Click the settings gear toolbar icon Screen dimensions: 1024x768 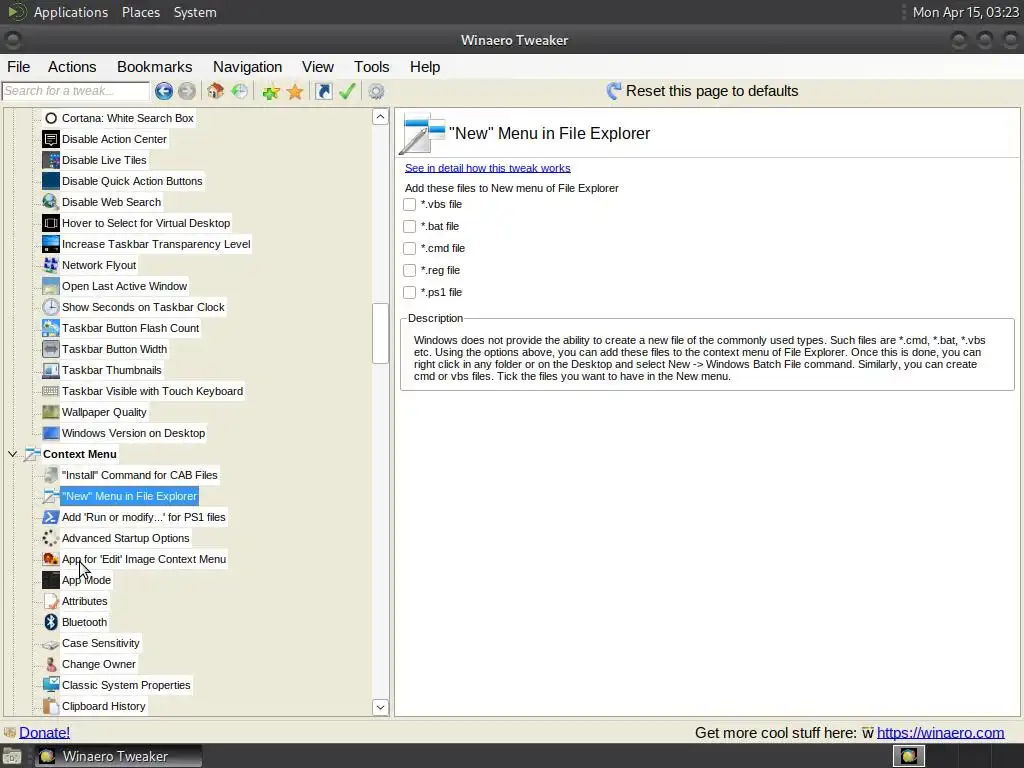click(376, 91)
